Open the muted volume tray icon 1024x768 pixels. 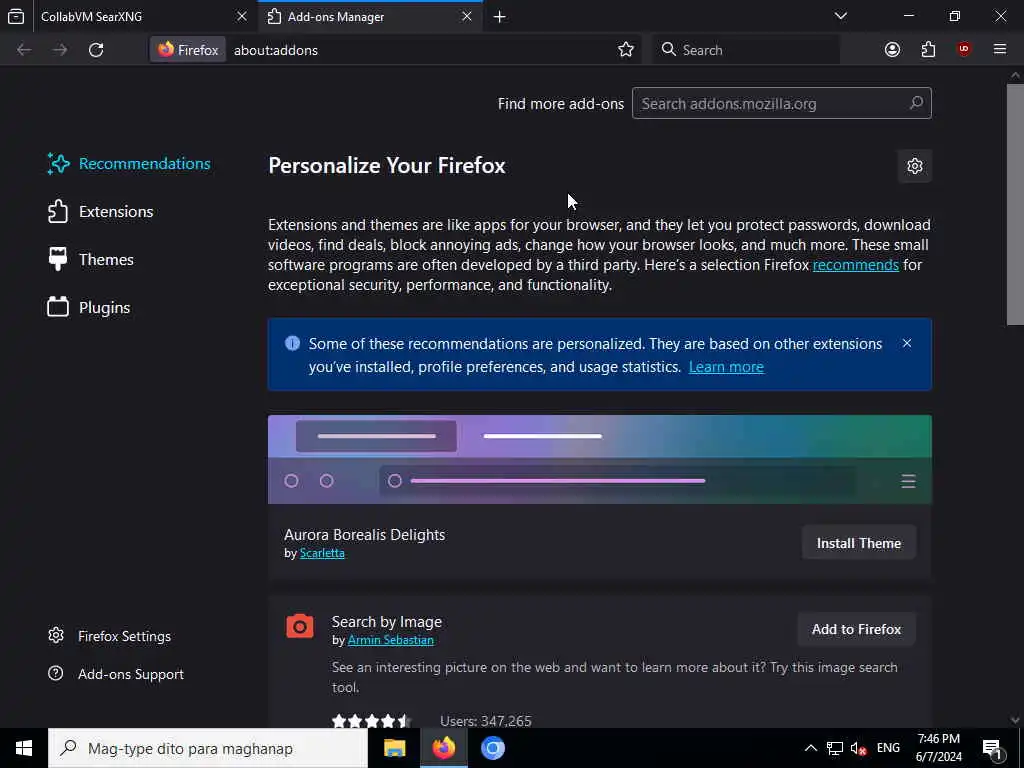click(x=858, y=748)
